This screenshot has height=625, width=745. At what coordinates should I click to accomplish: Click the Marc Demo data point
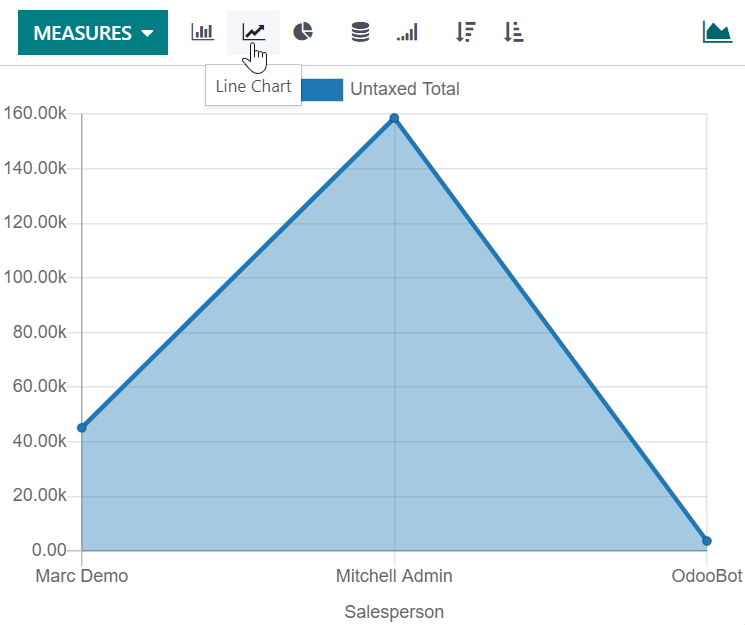tap(82, 428)
